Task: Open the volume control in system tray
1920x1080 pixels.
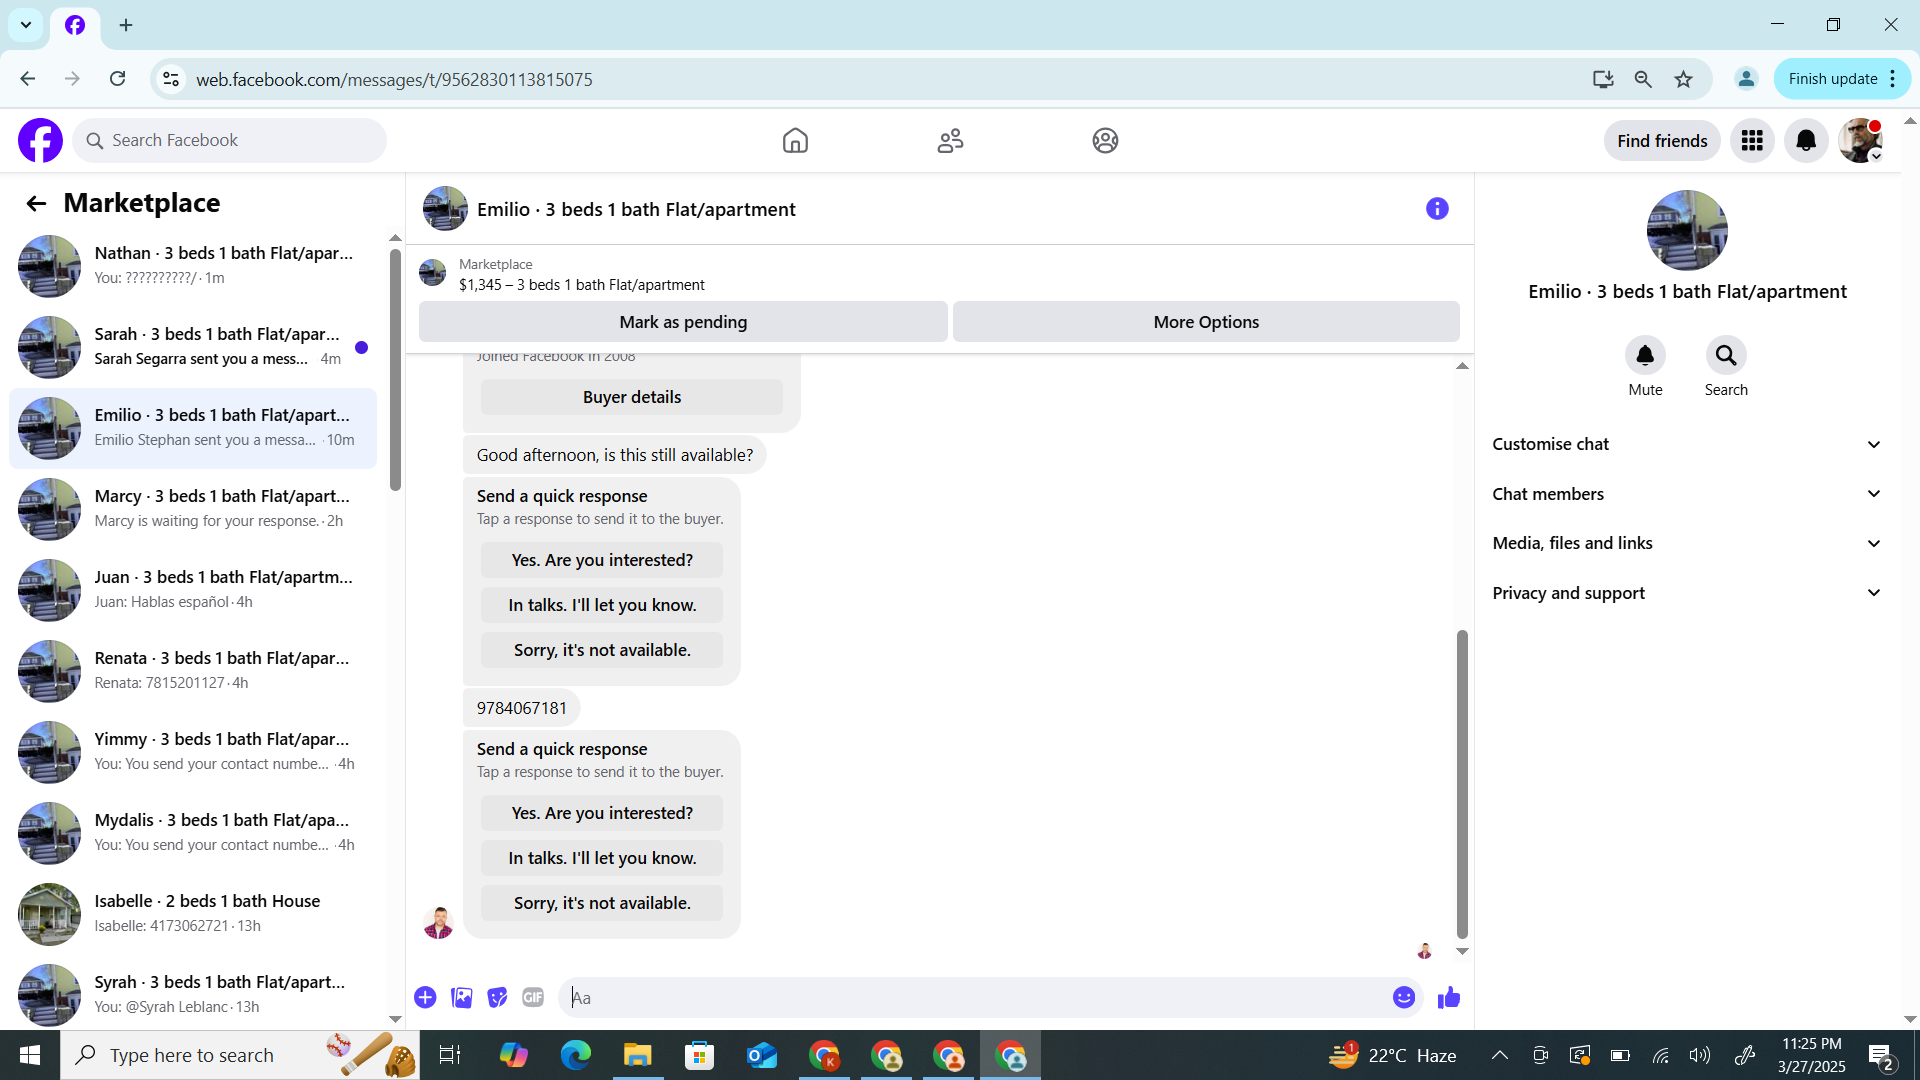Action: [x=1700, y=1055]
